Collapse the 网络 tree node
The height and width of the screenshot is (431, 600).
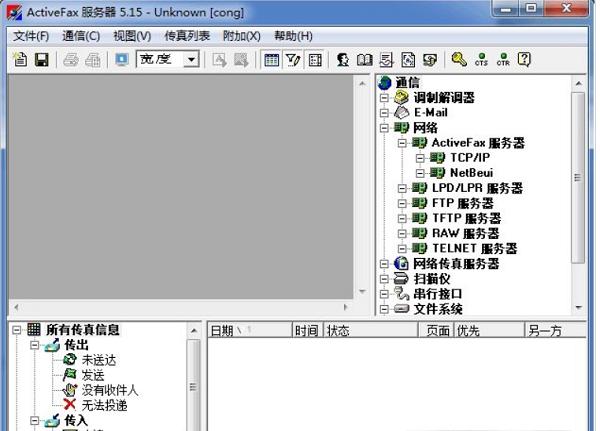coord(384,128)
